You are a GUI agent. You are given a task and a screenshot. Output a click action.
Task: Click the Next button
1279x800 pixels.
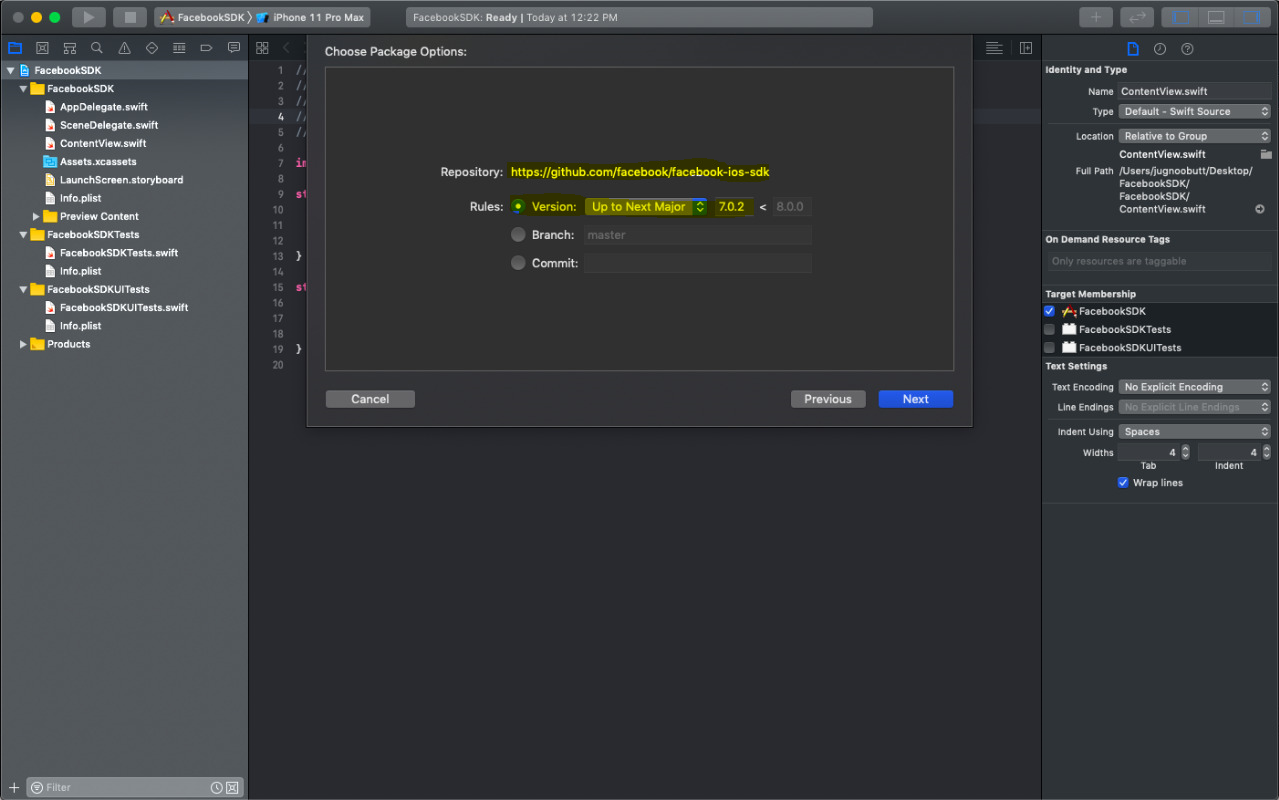tap(915, 399)
